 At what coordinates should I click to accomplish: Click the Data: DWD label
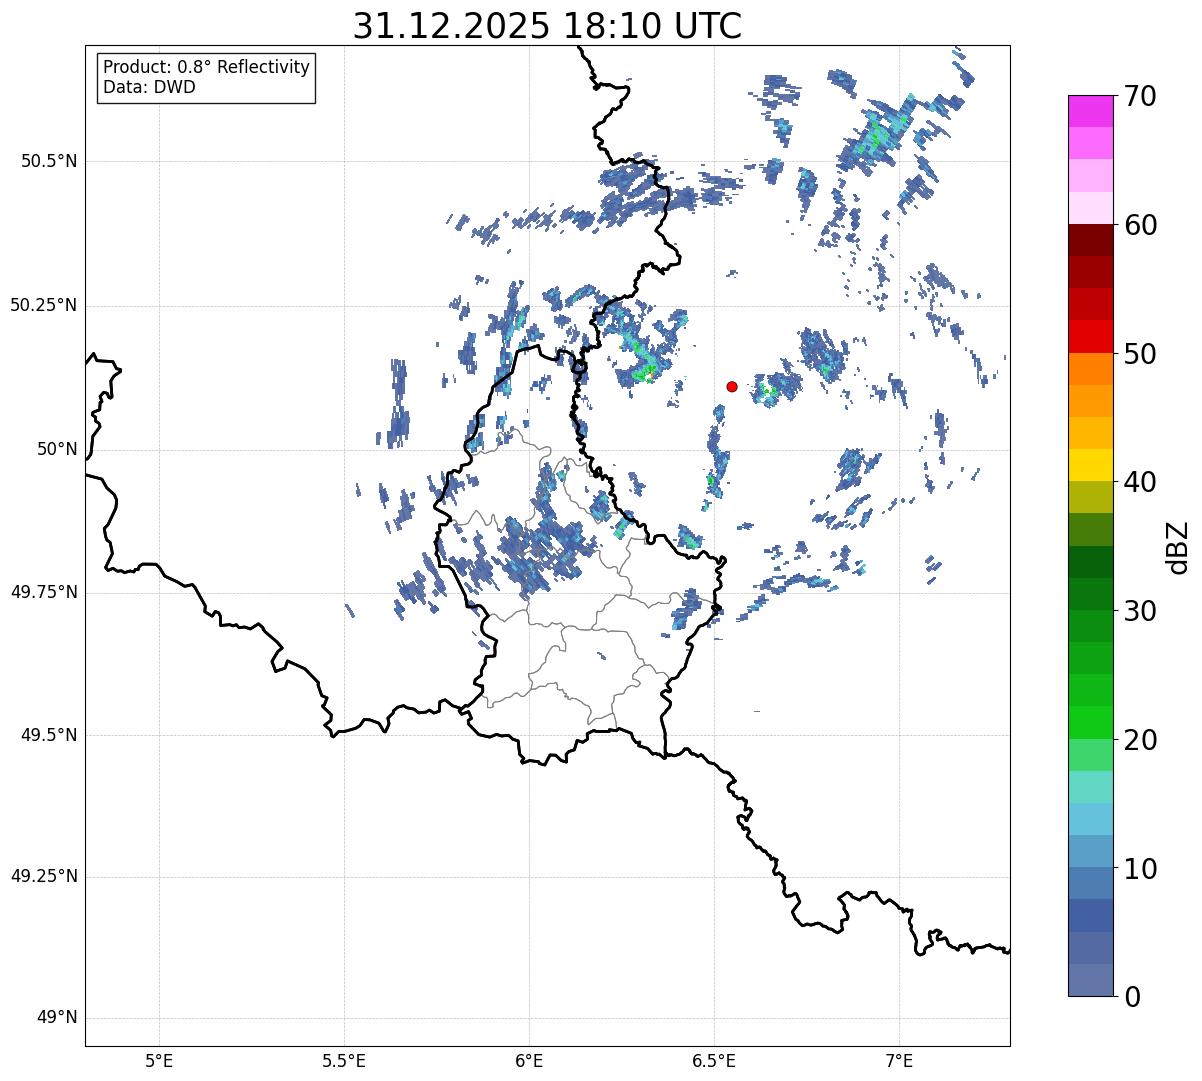click(x=149, y=87)
